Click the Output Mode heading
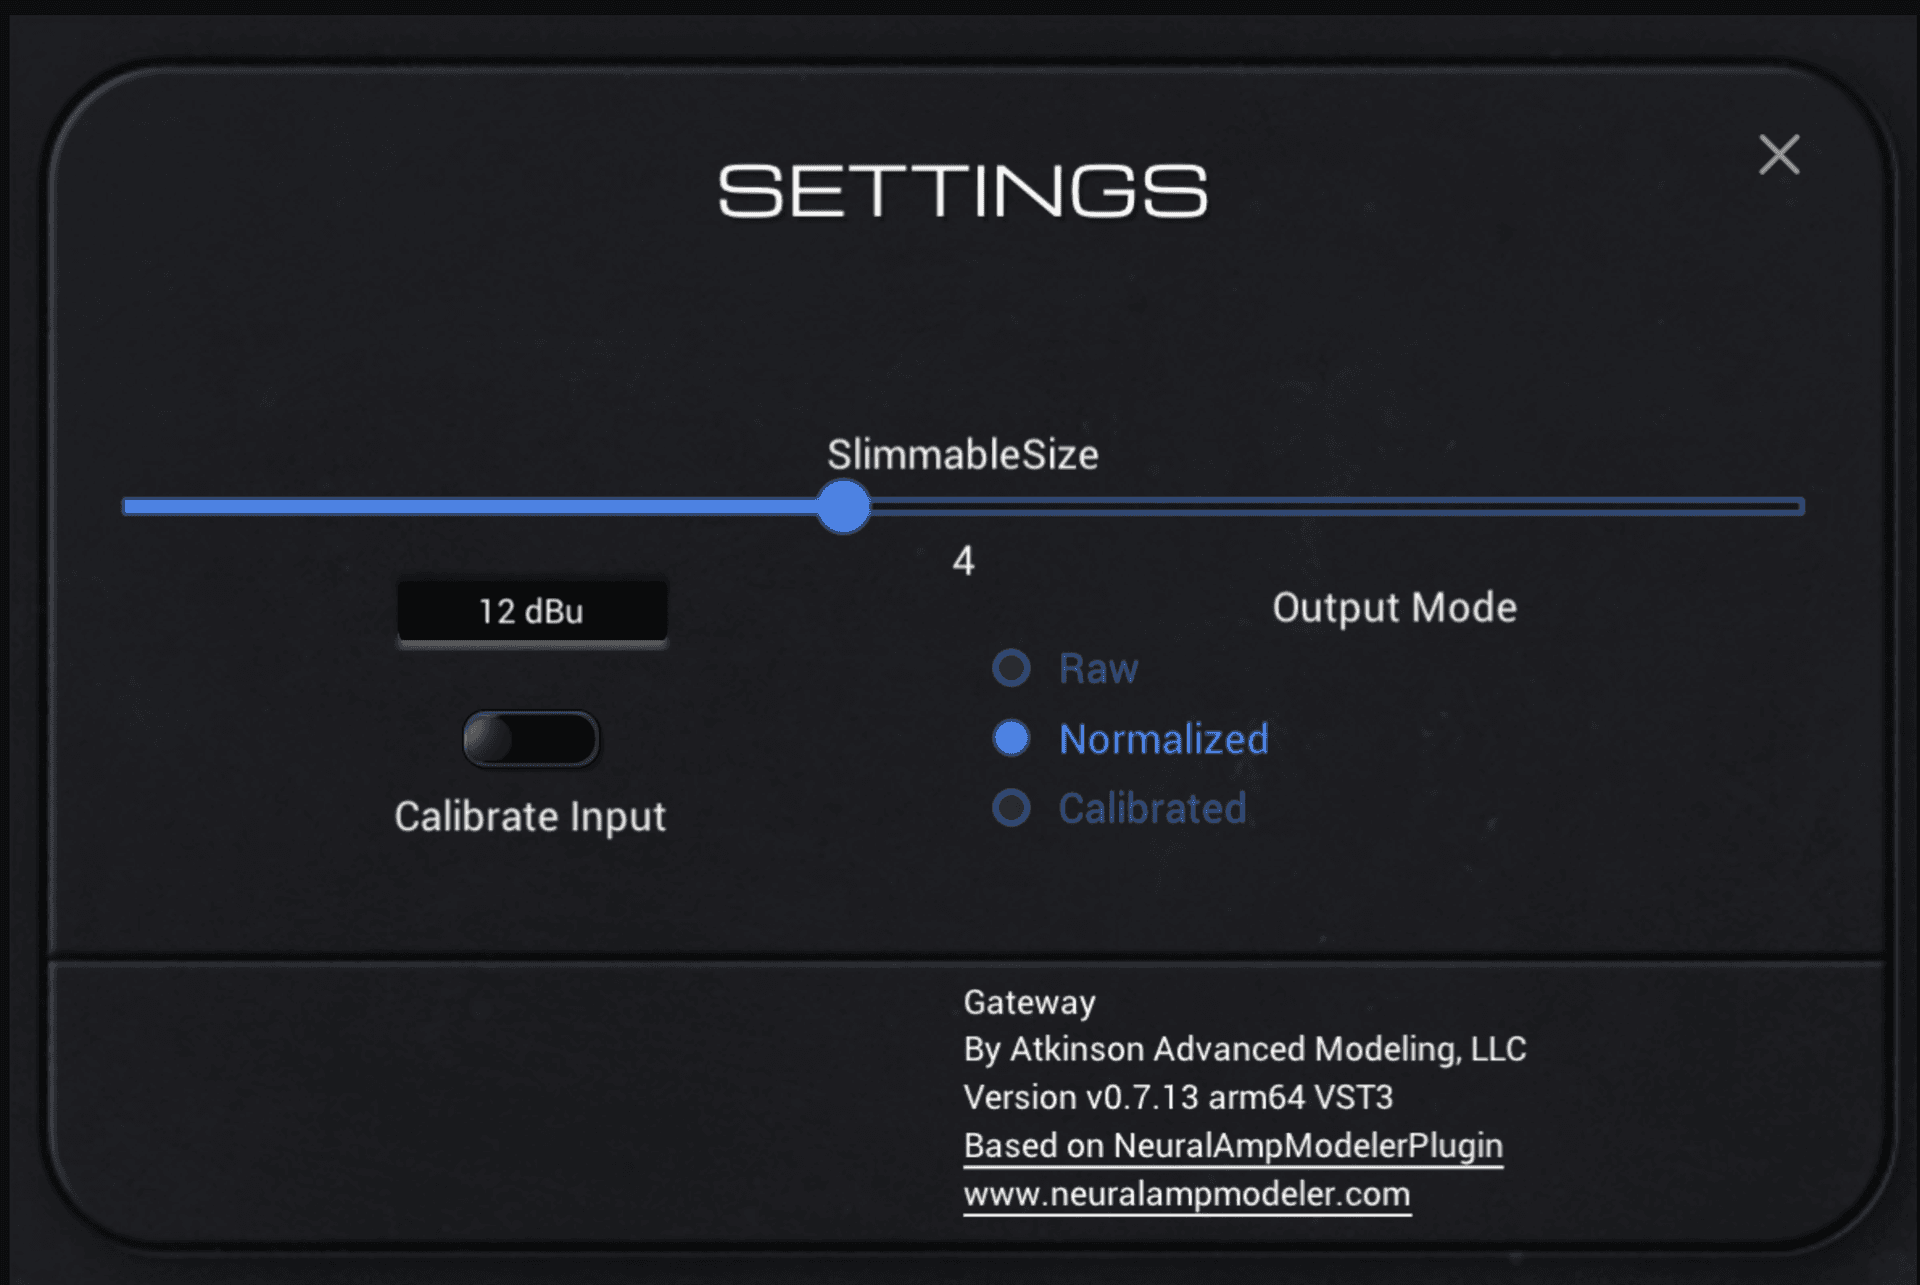Viewport: 1920px width, 1285px height. coord(1392,607)
